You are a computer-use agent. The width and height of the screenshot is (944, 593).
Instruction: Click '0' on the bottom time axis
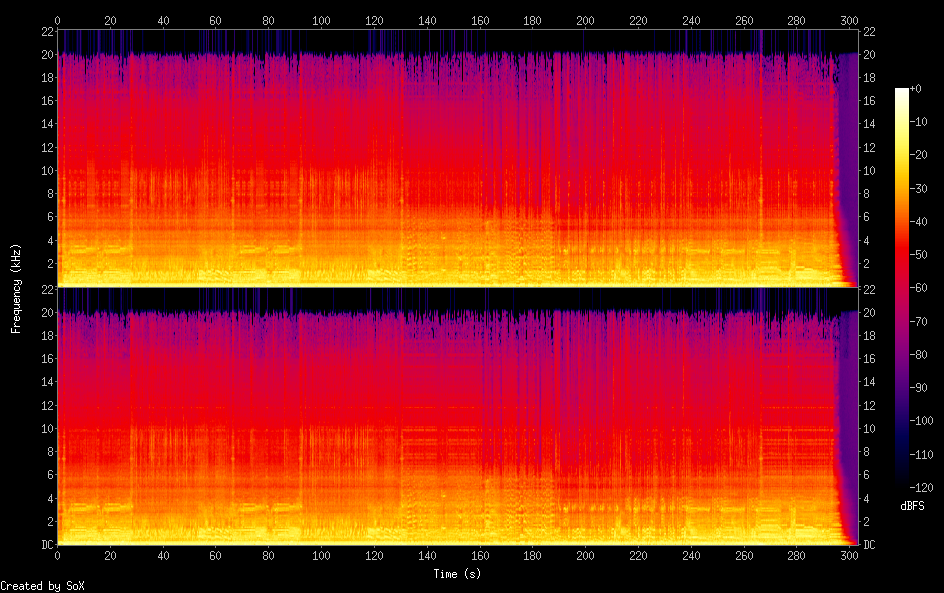point(57,556)
